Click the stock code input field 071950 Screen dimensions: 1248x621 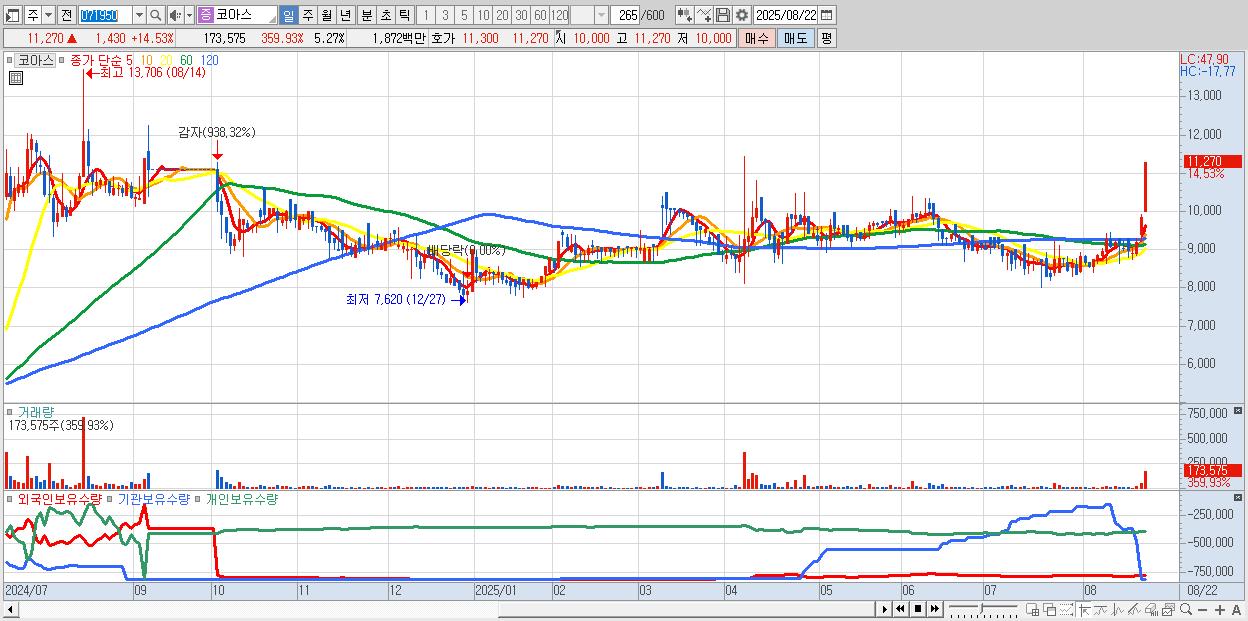coord(105,15)
